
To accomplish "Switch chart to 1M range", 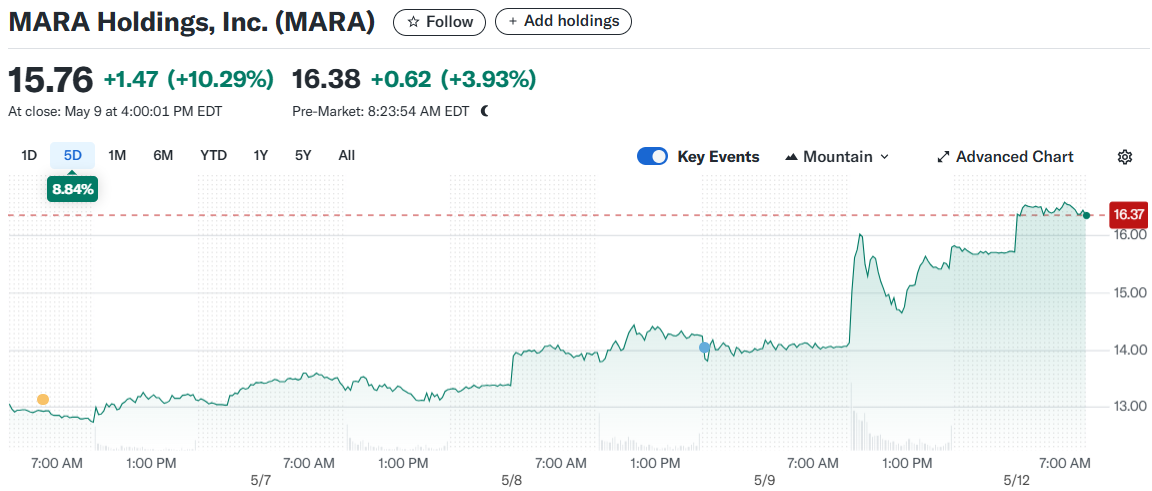I will click(x=118, y=156).
